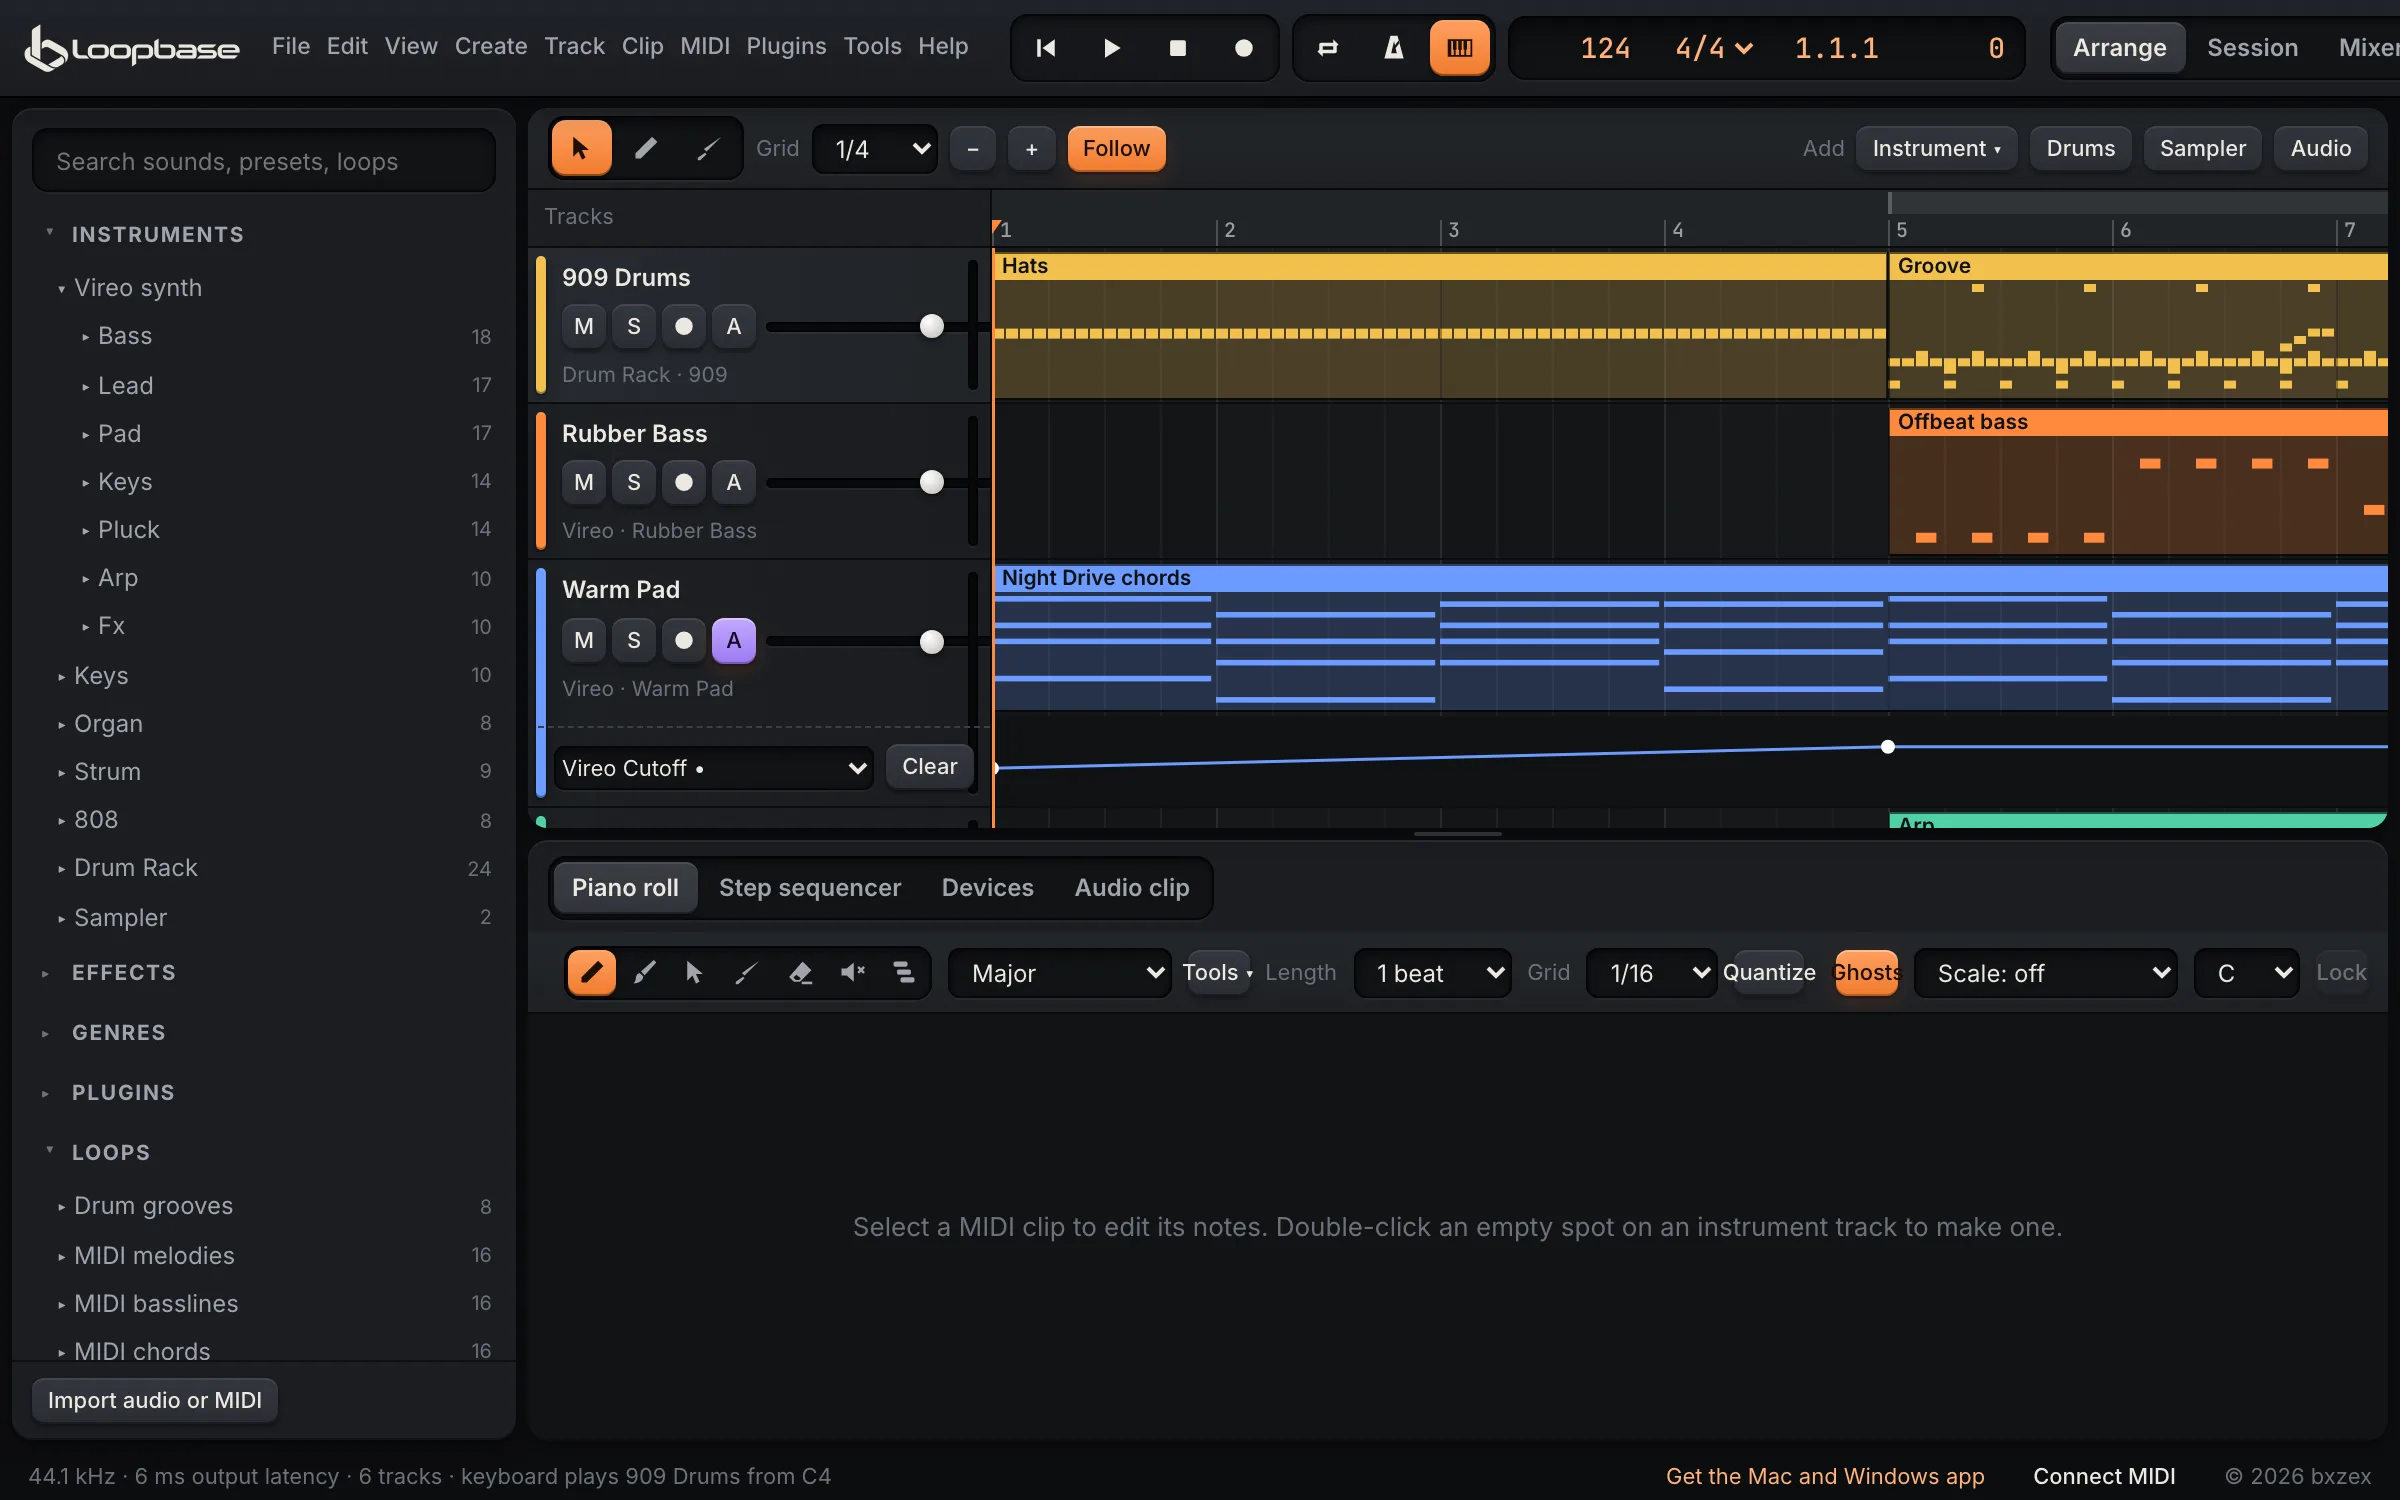Select the piano roll paint brush tool
2400x1500 pixels.
tap(644, 972)
